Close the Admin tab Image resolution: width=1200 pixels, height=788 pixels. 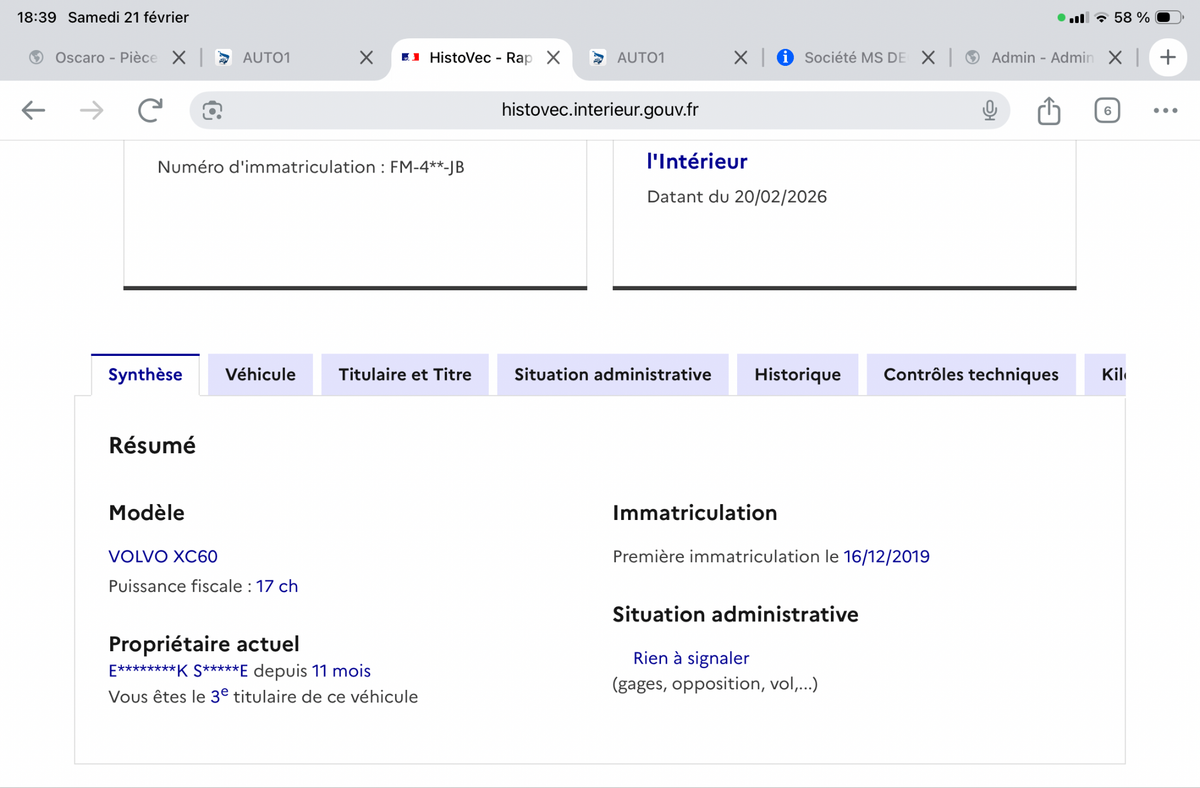tap(1116, 58)
